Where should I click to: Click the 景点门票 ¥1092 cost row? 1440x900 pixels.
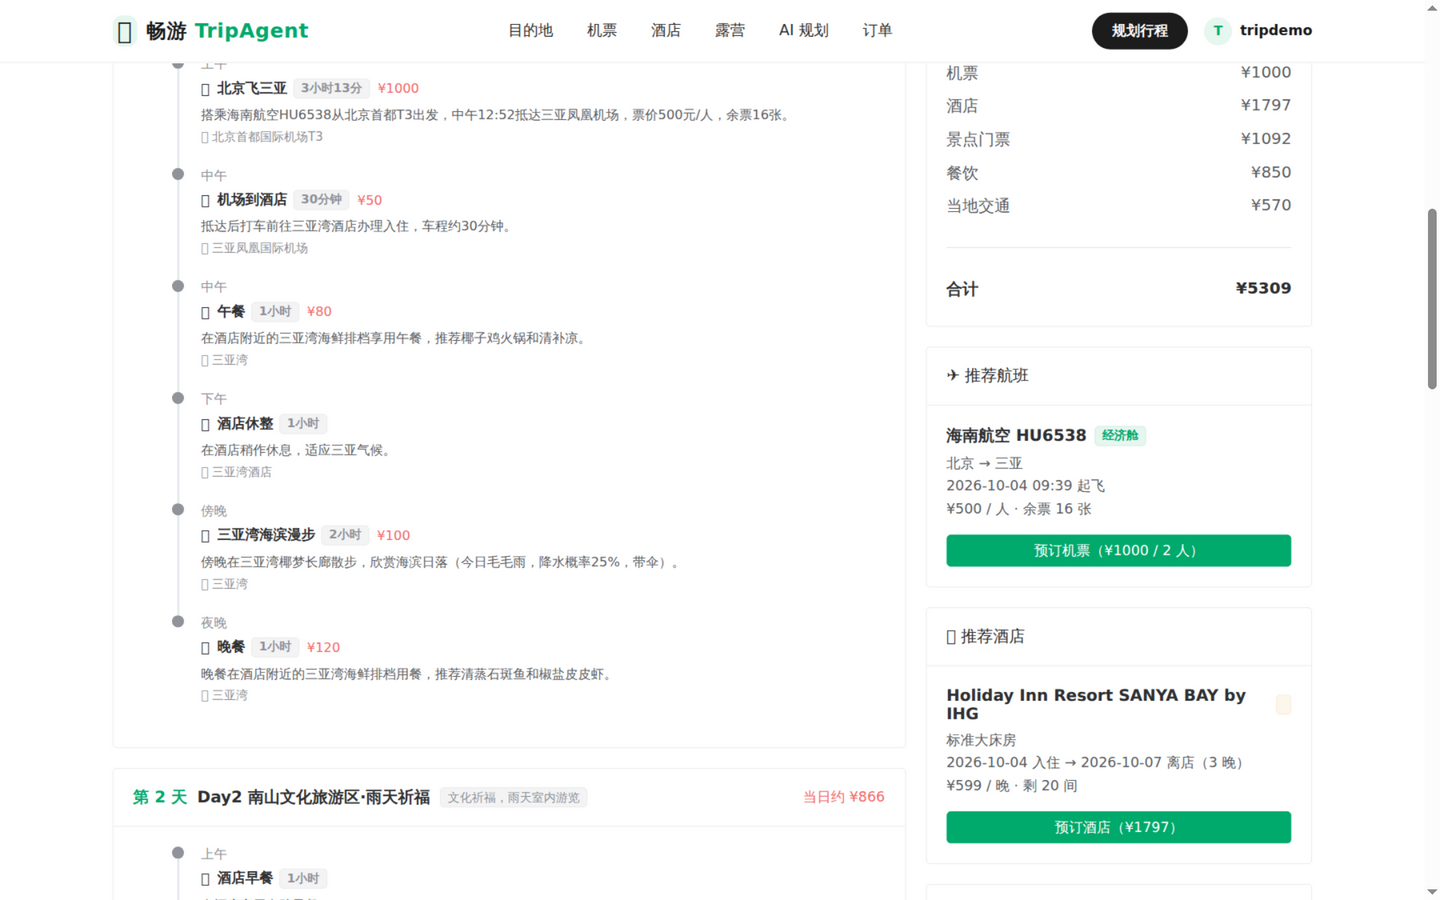1118,140
